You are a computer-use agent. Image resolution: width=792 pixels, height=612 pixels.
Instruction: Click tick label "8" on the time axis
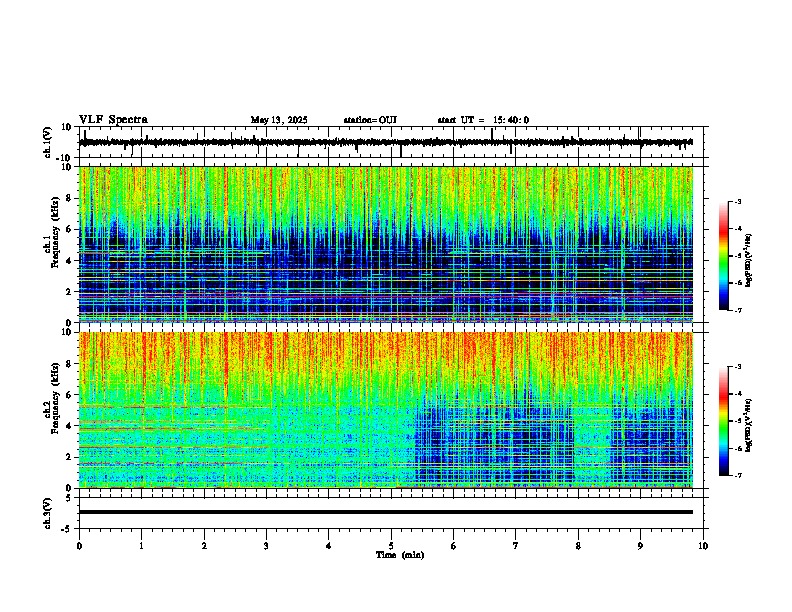coord(578,546)
